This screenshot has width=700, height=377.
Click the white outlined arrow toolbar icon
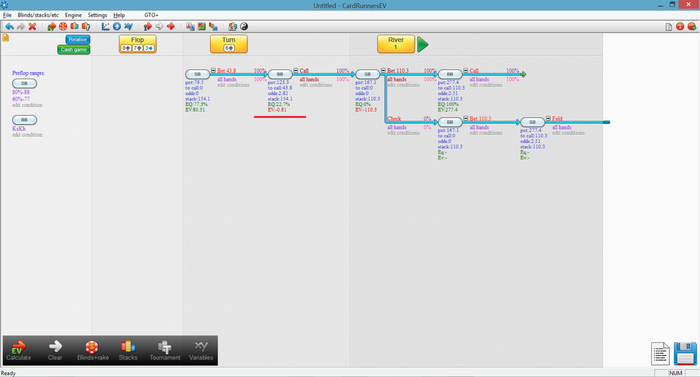159,26
